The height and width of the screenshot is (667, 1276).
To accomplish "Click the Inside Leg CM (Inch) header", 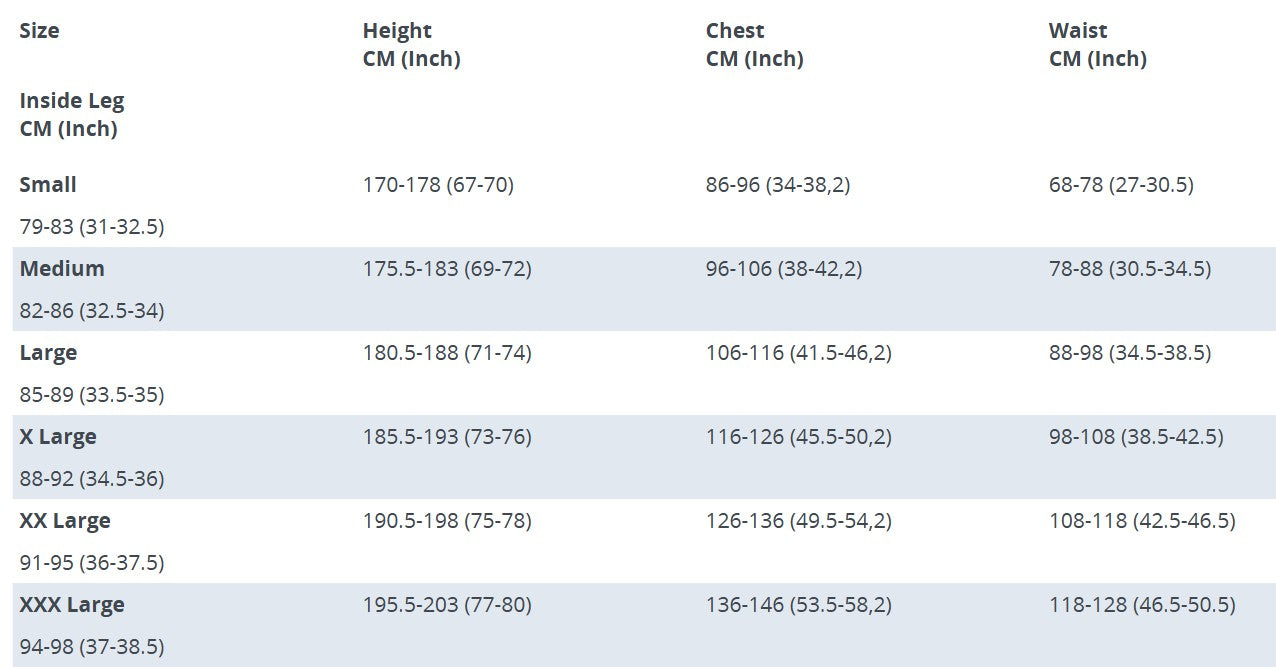I will (x=72, y=115).
